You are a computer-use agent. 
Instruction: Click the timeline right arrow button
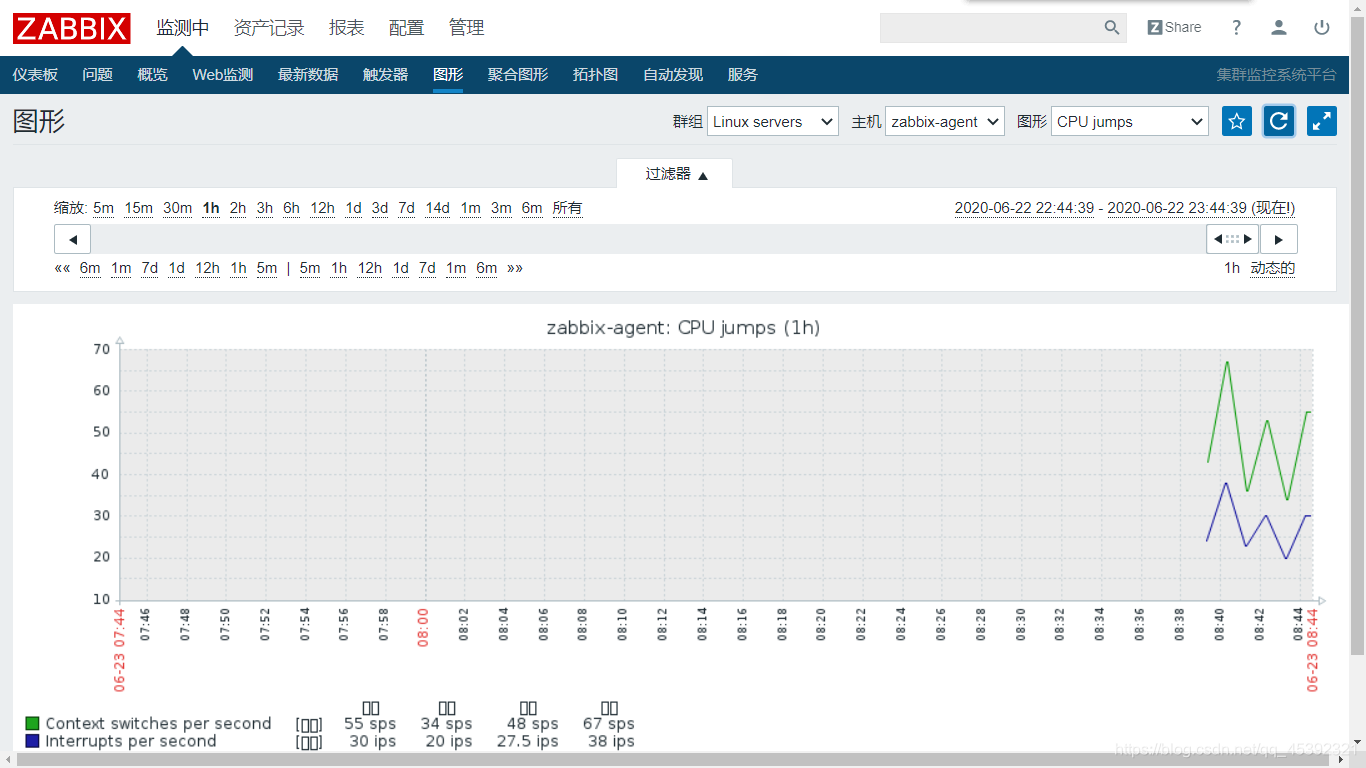pyautogui.click(x=1279, y=239)
